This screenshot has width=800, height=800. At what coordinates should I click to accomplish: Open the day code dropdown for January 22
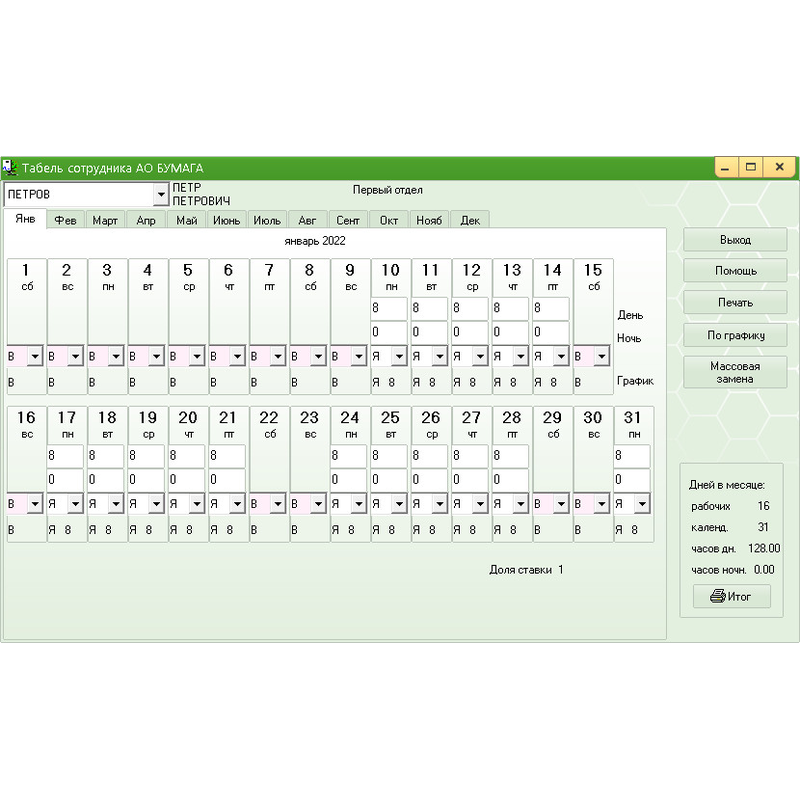click(278, 504)
